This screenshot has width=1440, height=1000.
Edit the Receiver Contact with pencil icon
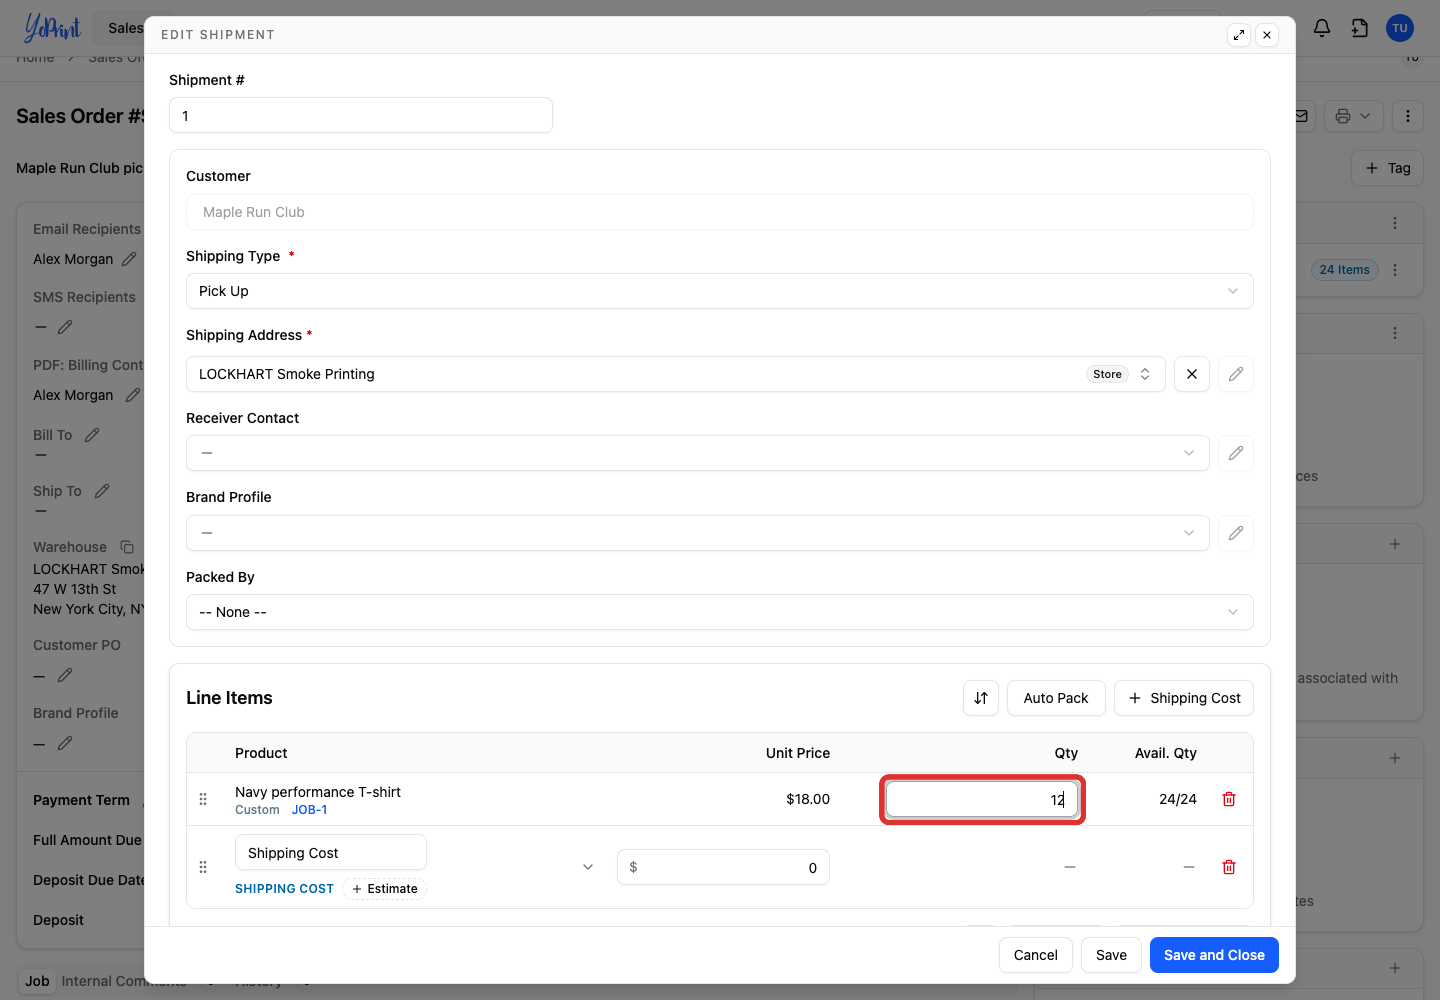1236,453
